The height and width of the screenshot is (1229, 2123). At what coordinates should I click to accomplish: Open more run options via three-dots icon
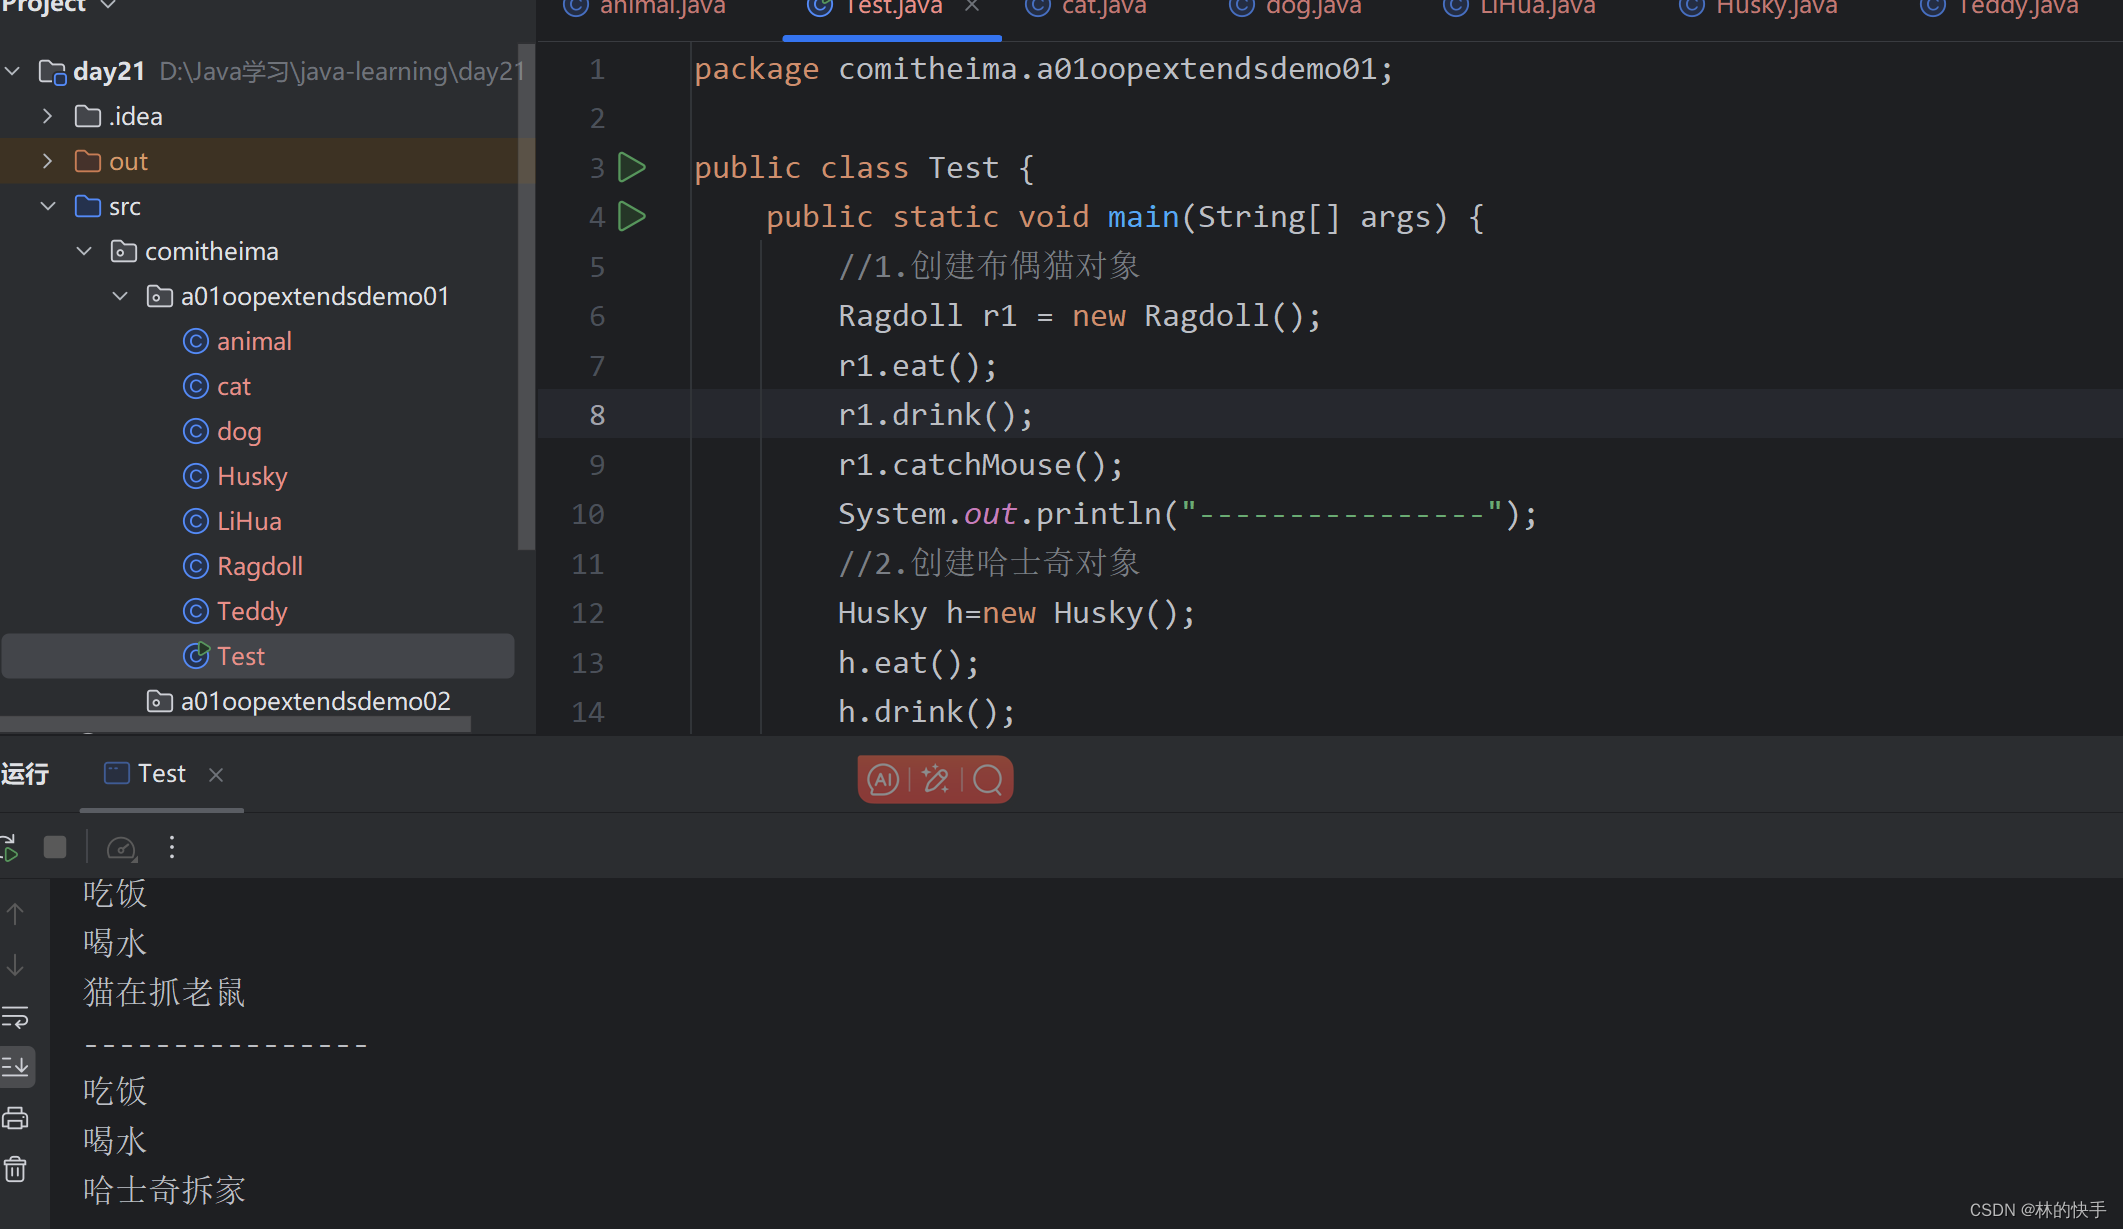171,846
